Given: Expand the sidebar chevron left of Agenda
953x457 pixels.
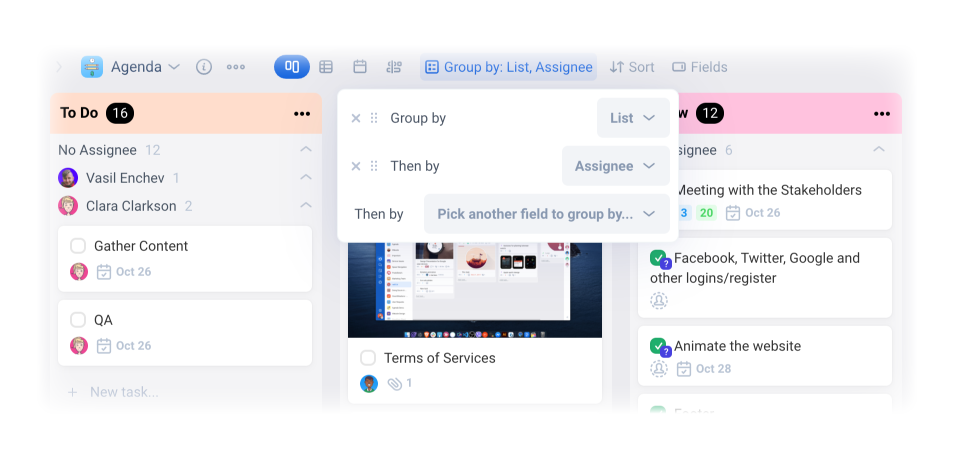Looking at the screenshot, I should click(x=59, y=67).
